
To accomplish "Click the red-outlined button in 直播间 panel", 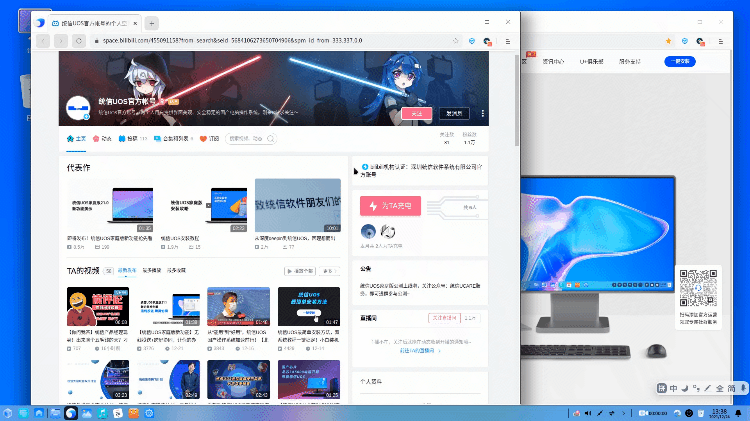I will (x=444, y=318).
